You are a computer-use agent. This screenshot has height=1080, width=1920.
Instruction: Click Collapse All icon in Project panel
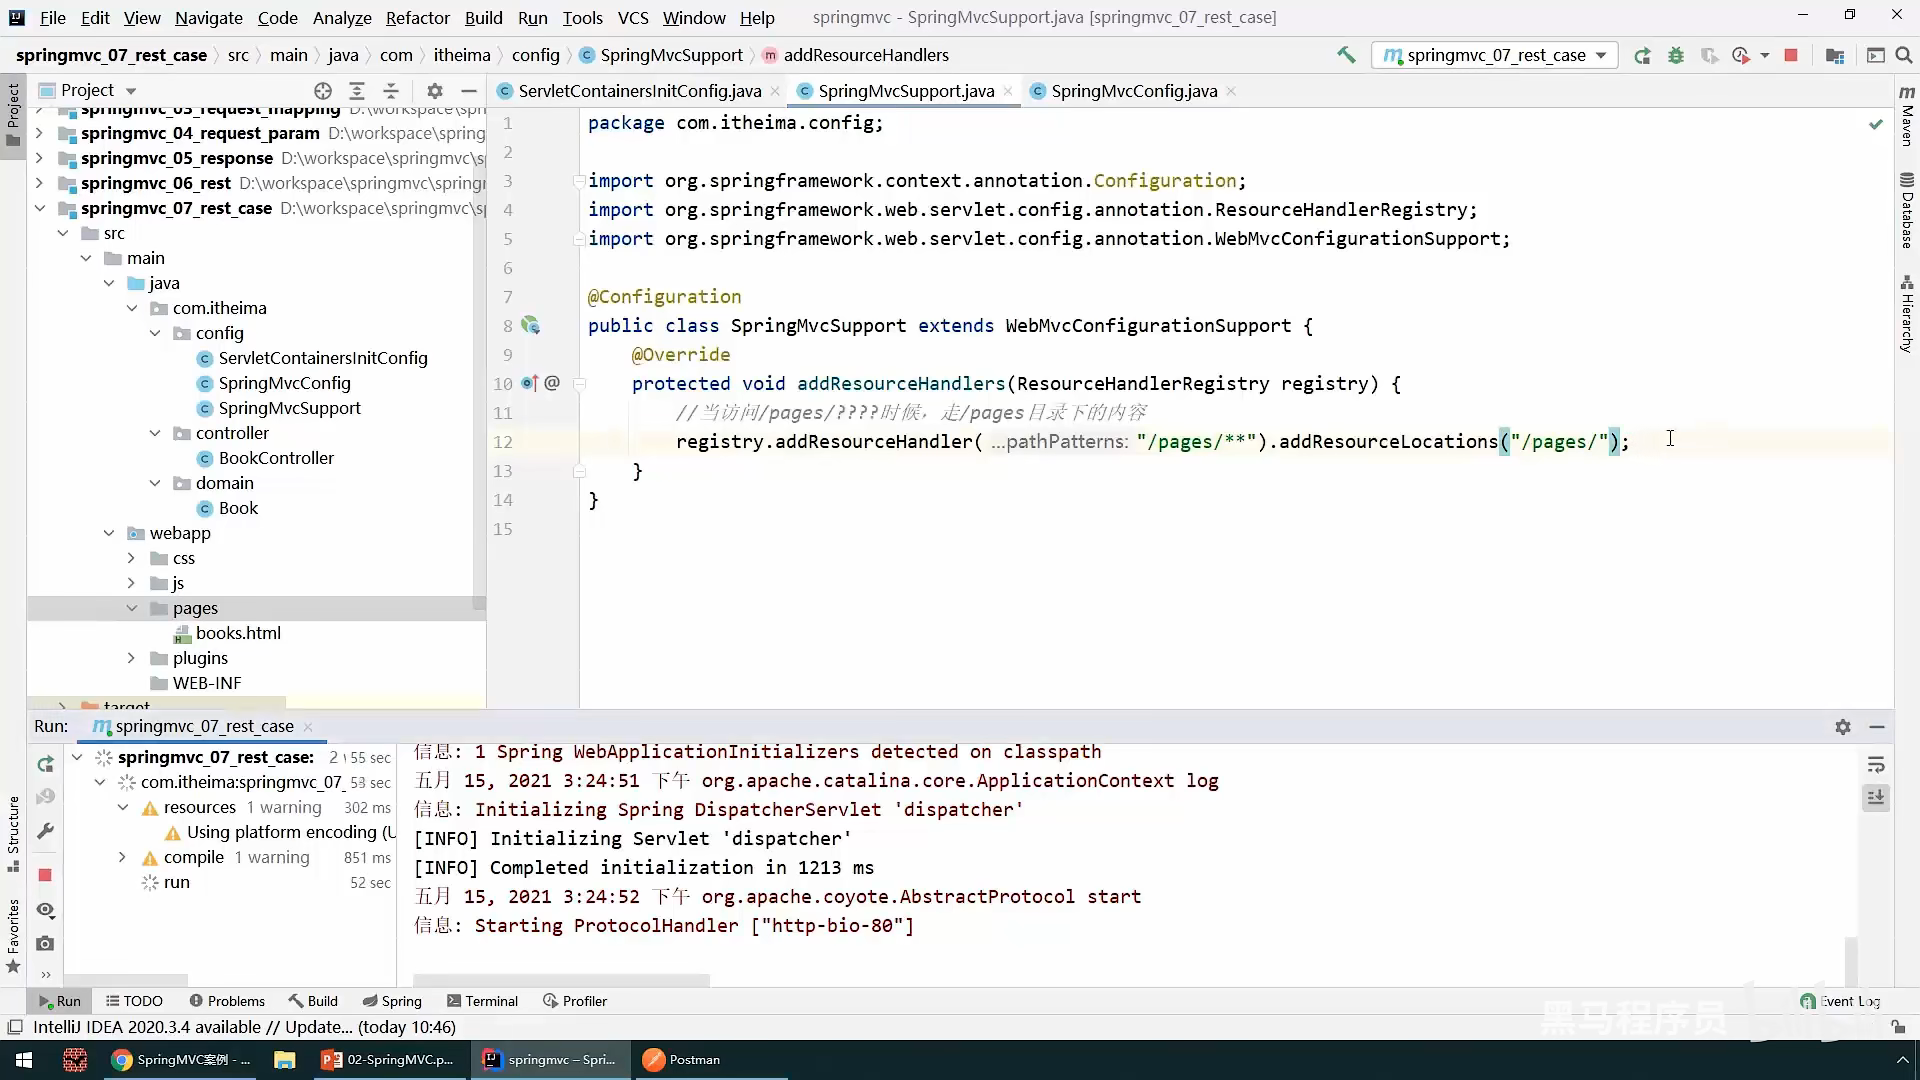tap(391, 90)
